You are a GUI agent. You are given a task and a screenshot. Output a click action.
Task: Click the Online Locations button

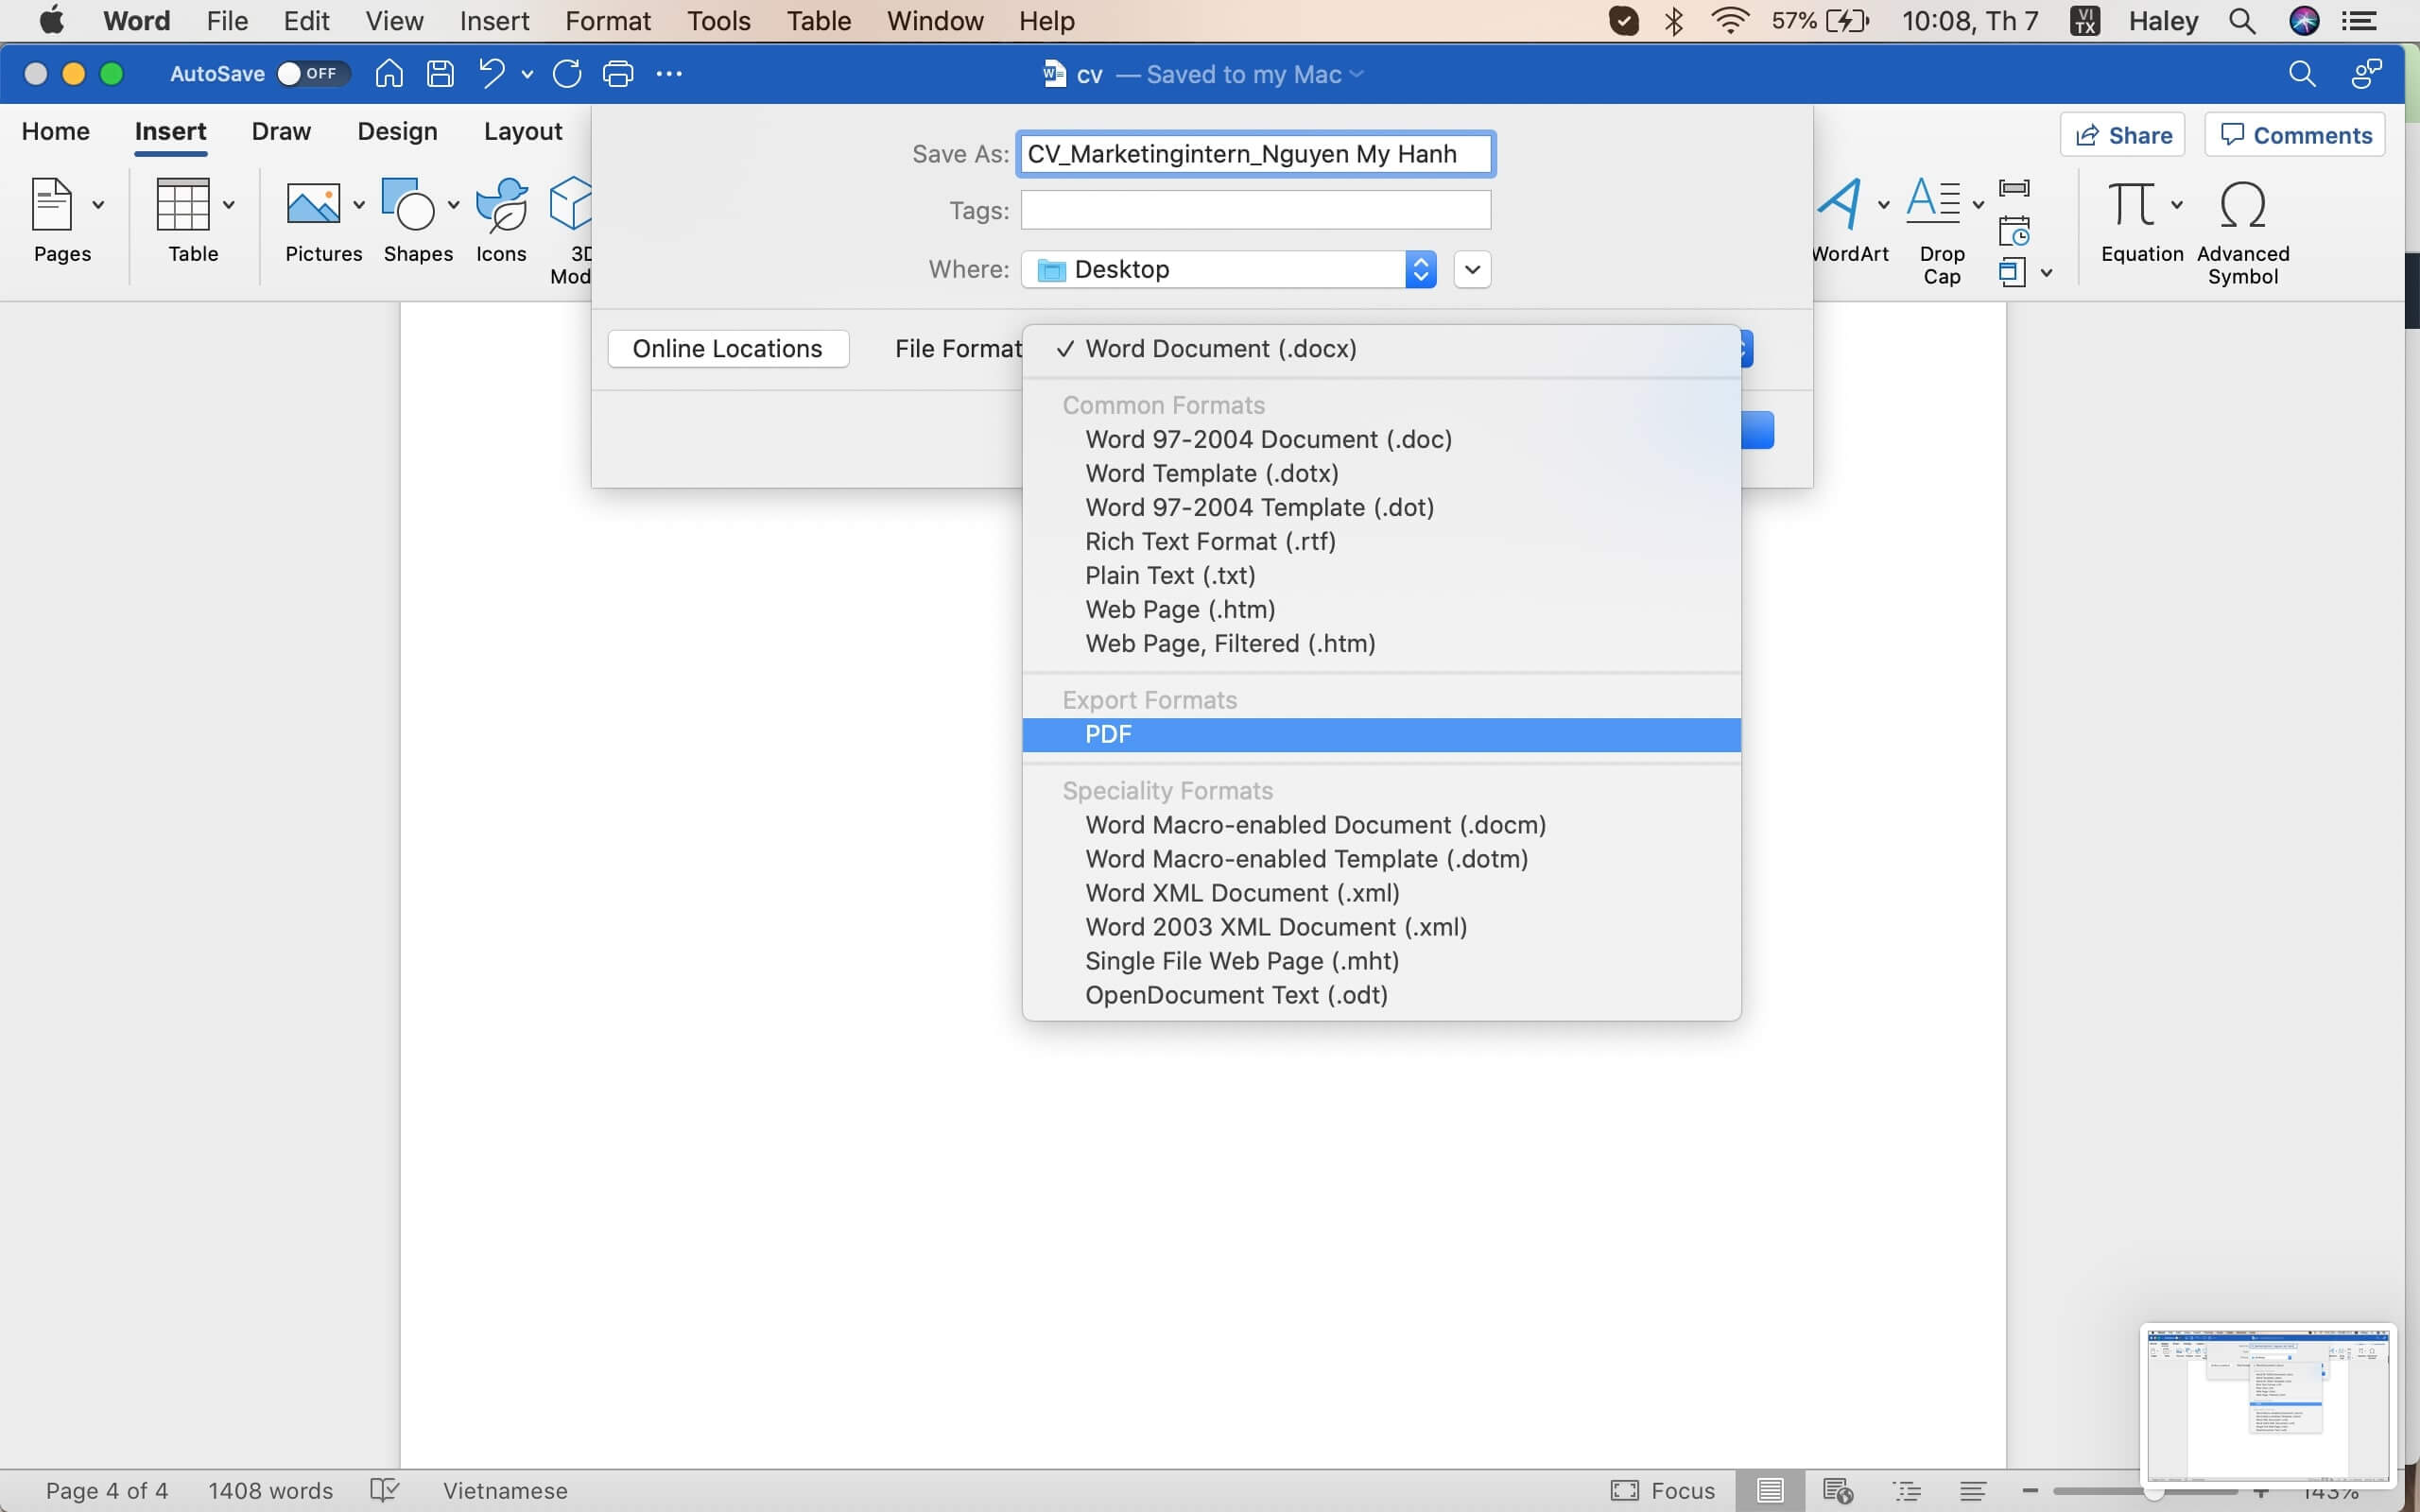coord(727,348)
